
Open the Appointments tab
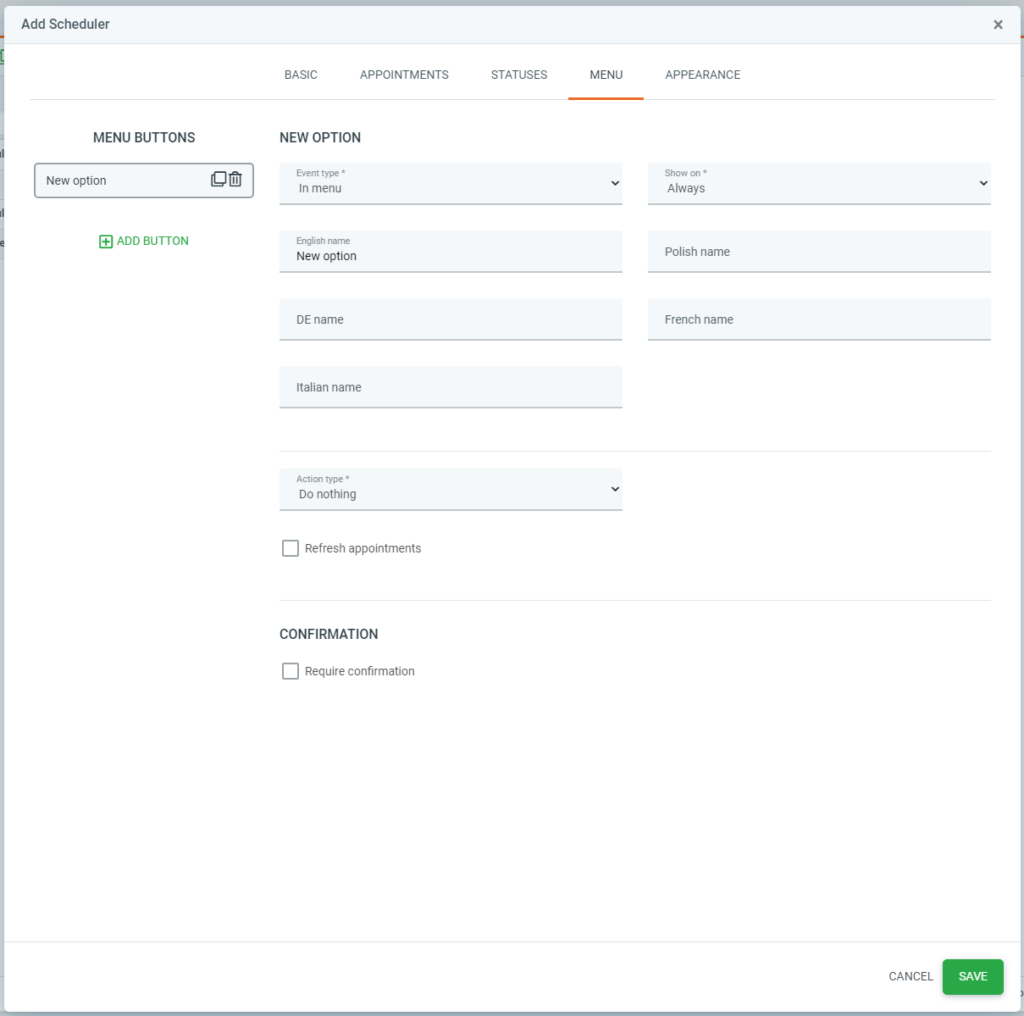tap(404, 75)
